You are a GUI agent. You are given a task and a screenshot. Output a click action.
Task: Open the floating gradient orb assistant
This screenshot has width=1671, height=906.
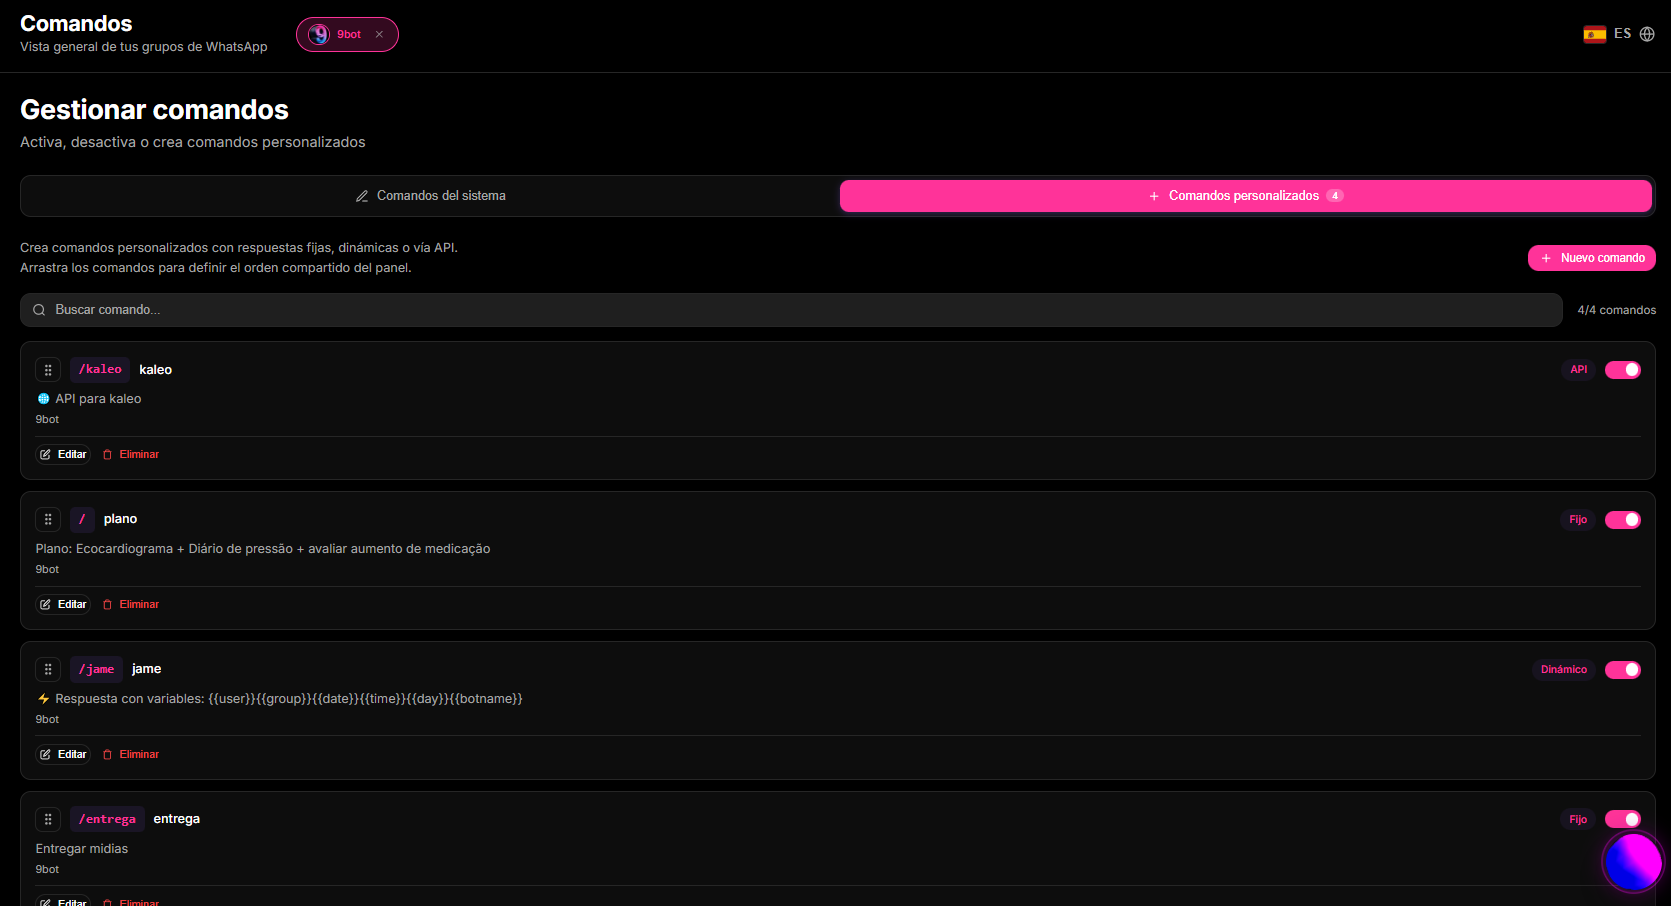(x=1632, y=861)
